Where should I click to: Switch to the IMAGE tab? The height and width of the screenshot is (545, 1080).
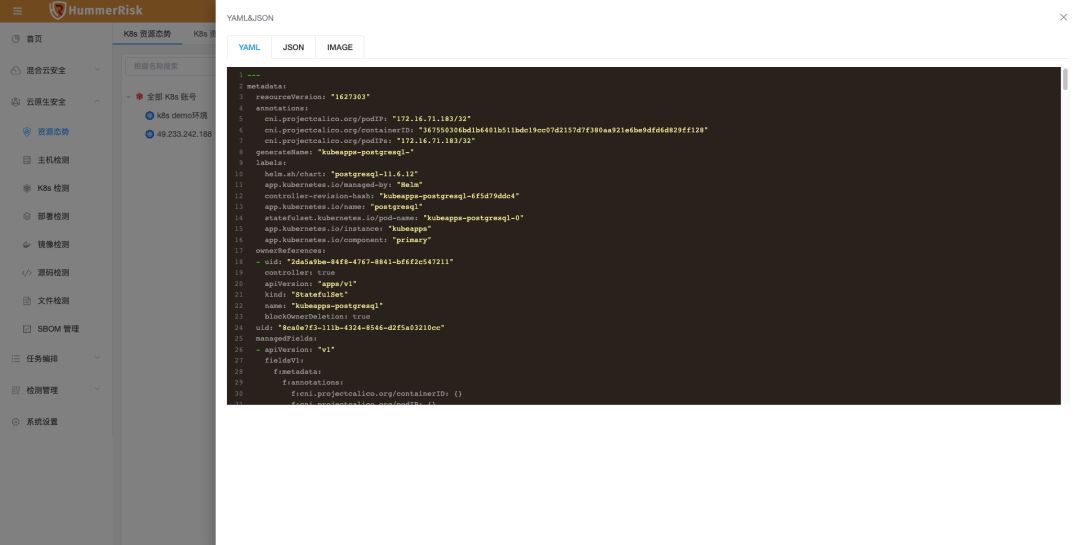[x=340, y=48]
